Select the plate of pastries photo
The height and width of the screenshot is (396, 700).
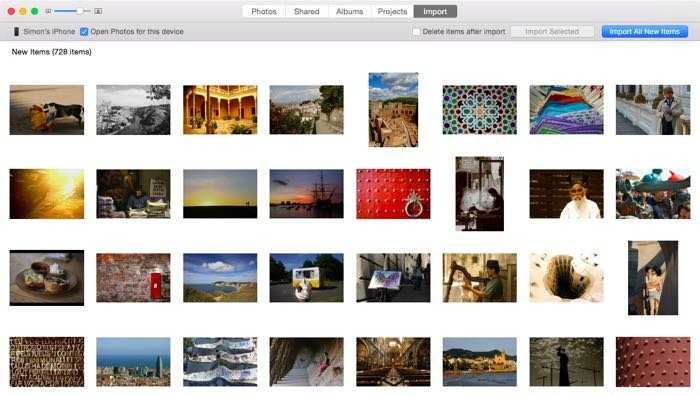[x=47, y=278]
